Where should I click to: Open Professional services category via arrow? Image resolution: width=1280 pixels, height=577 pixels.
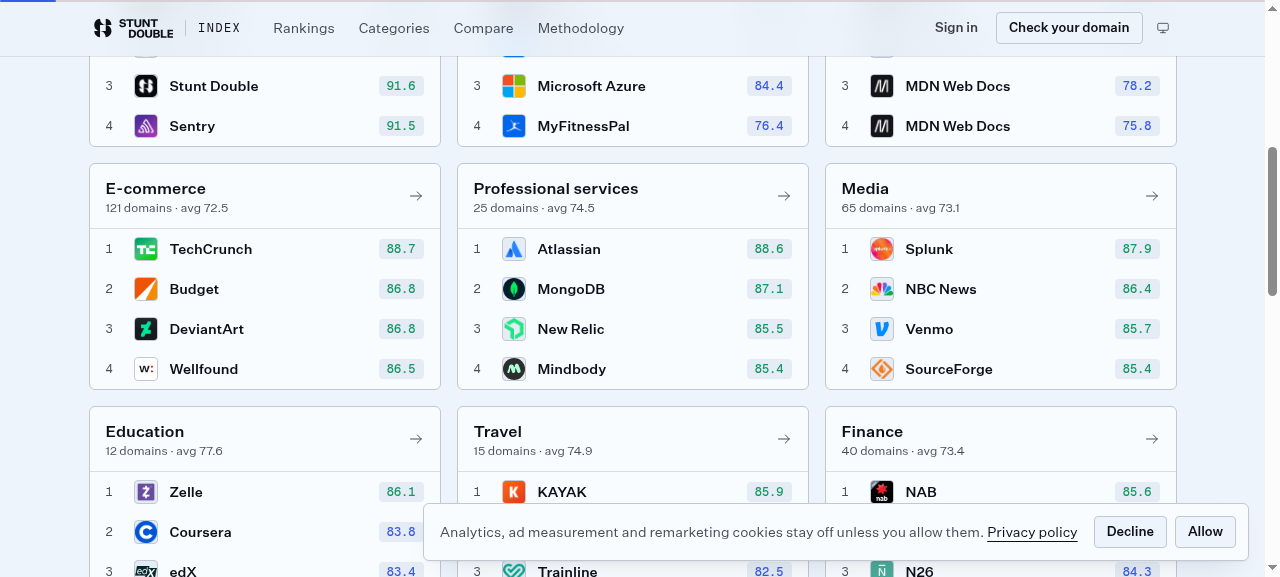point(784,196)
